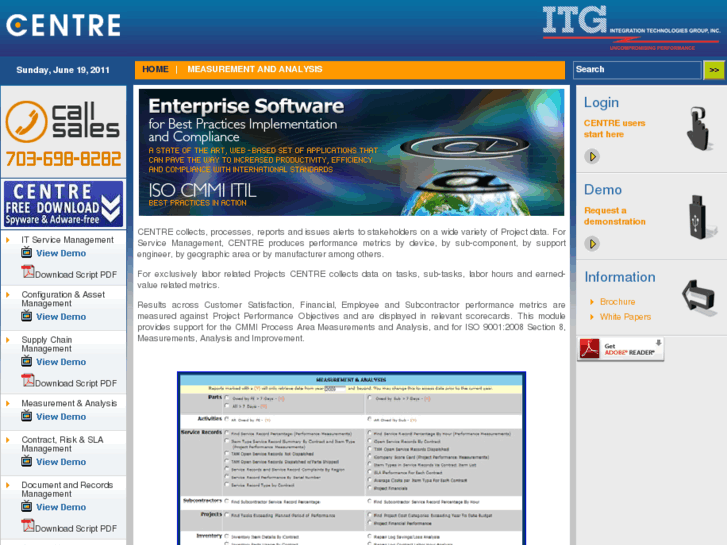Open Contract, Risk & SLA Management item
The width and height of the screenshot is (727, 545).
tap(63, 444)
